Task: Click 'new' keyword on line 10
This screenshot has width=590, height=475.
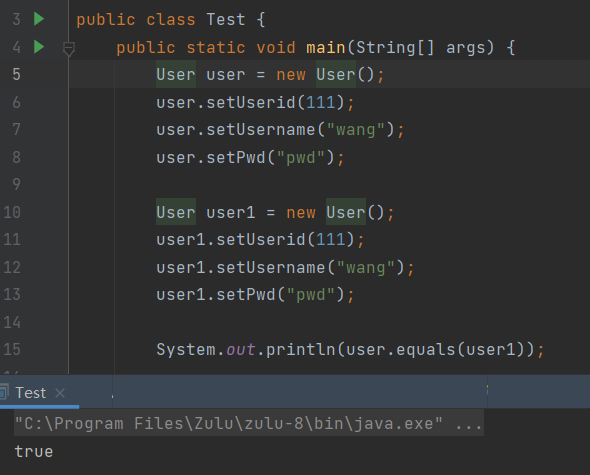Action: 301,213
